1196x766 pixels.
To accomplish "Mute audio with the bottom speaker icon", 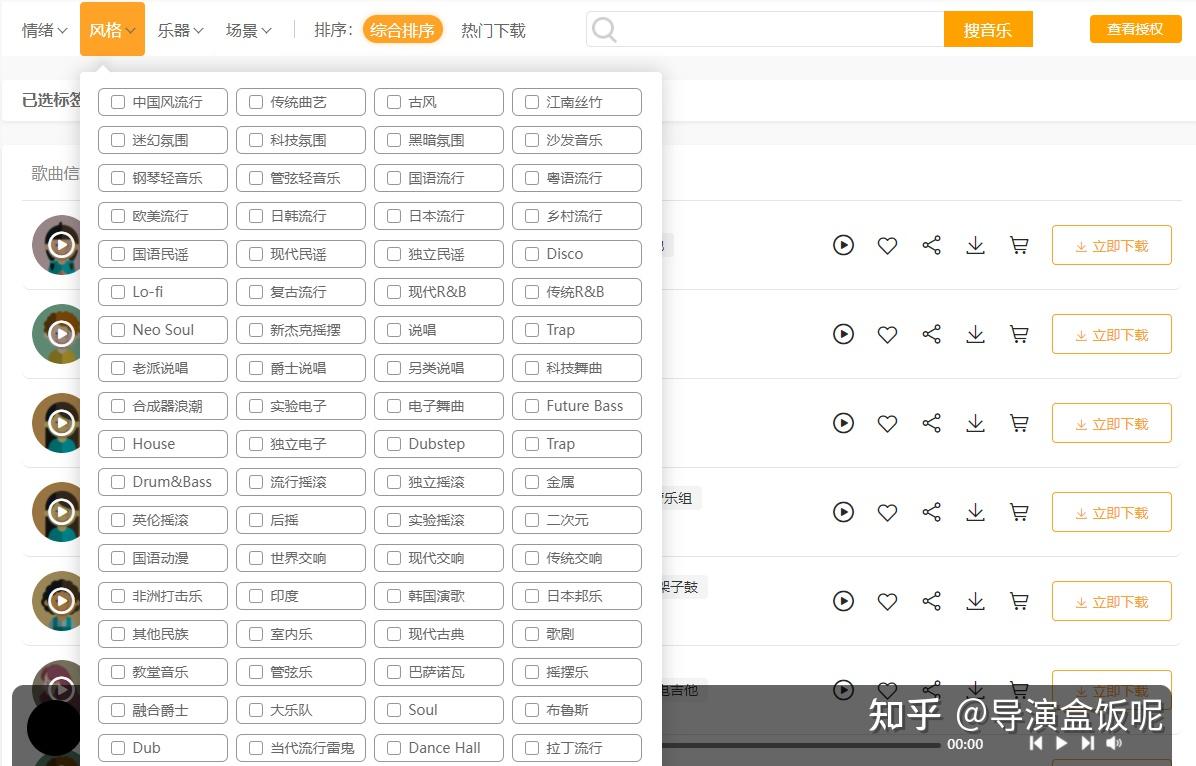I will tap(1114, 744).
